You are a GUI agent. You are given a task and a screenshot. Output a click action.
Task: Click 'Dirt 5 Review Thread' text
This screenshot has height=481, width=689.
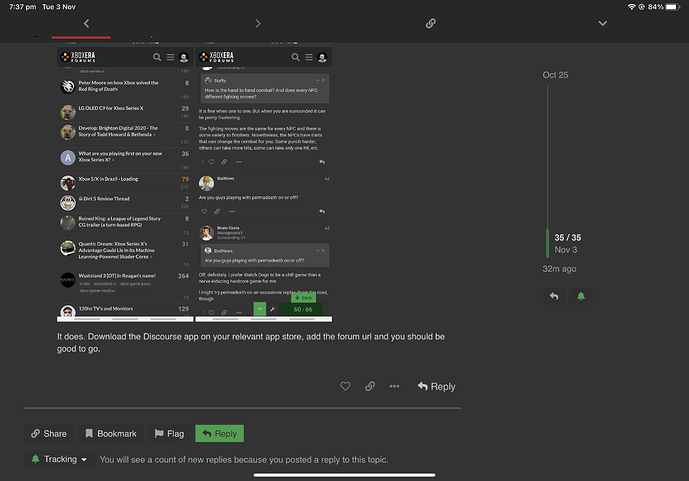tap(104, 199)
